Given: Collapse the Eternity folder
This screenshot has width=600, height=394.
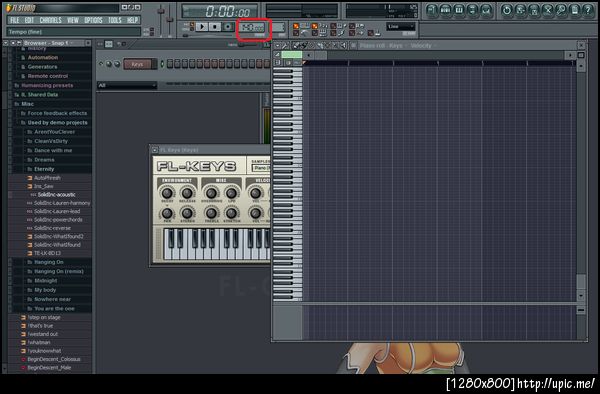Looking at the screenshot, I should click(x=44, y=169).
